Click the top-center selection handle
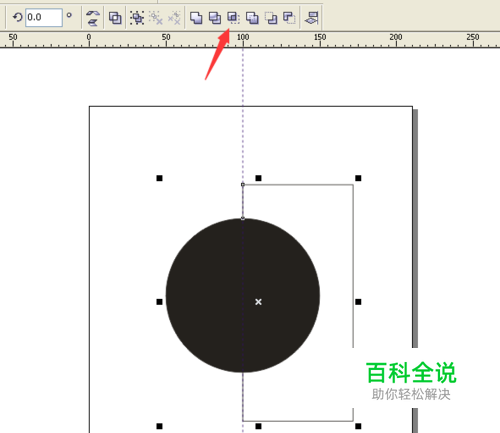Image resolution: width=500 pixels, height=433 pixels. 258,178
